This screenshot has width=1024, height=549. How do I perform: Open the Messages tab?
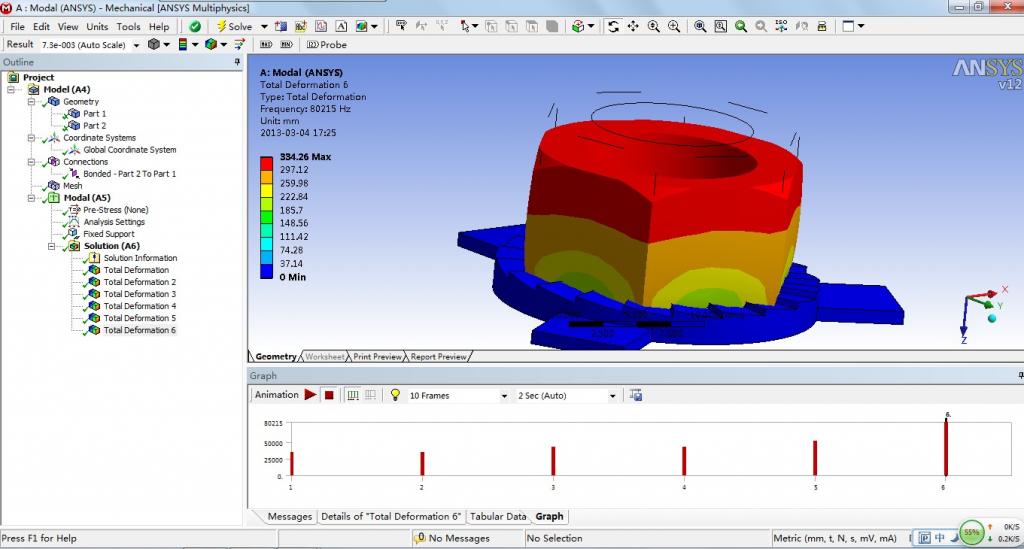coord(289,516)
